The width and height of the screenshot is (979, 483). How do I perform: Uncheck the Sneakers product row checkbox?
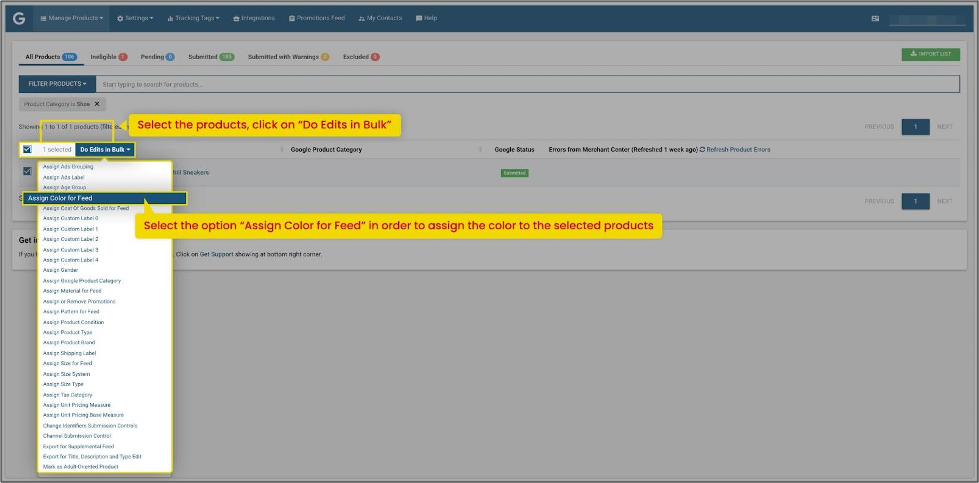tap(27, 171)
